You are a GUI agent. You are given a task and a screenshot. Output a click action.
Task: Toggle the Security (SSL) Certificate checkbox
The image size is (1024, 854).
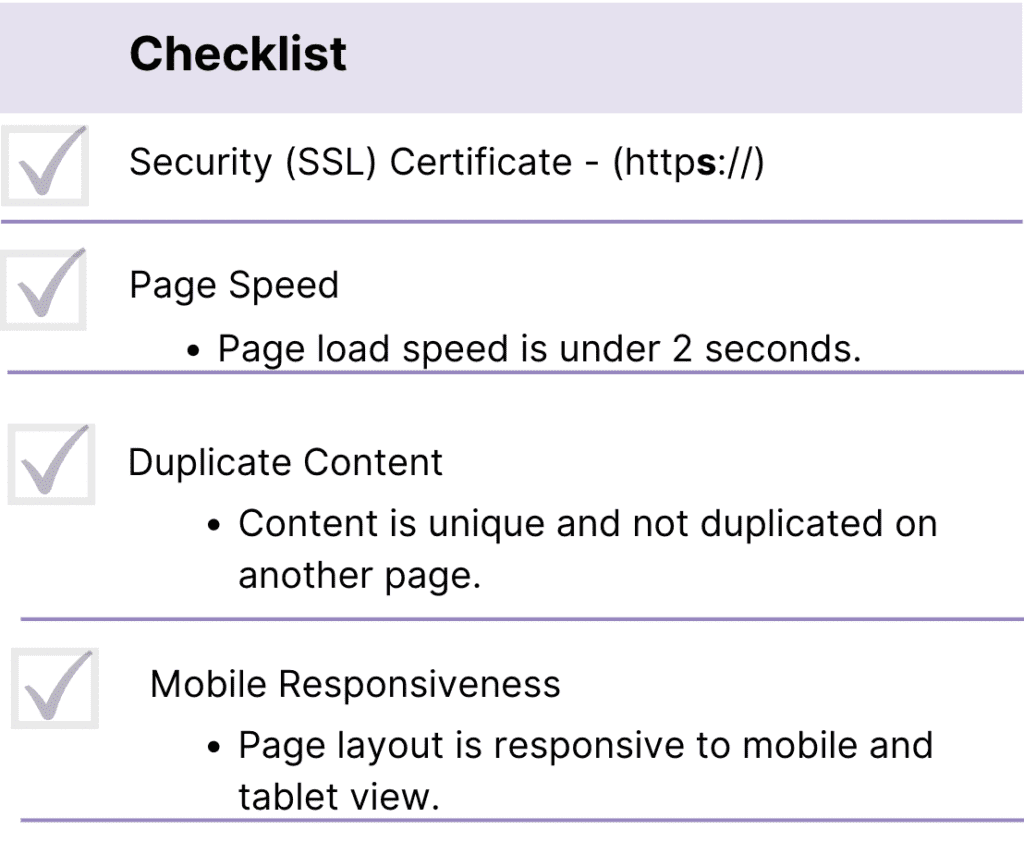(x=44, y=165)
